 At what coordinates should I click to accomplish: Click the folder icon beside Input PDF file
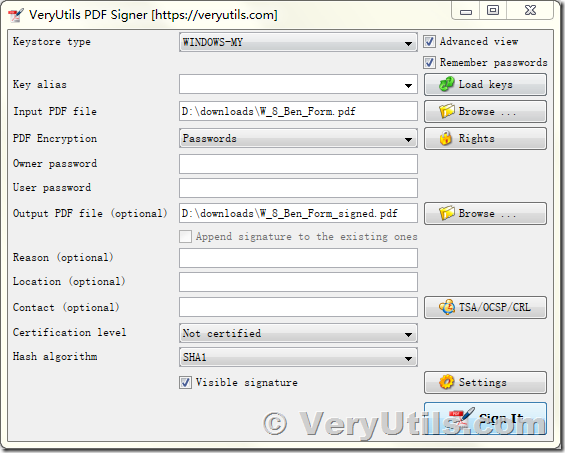[x=446, y=111]
